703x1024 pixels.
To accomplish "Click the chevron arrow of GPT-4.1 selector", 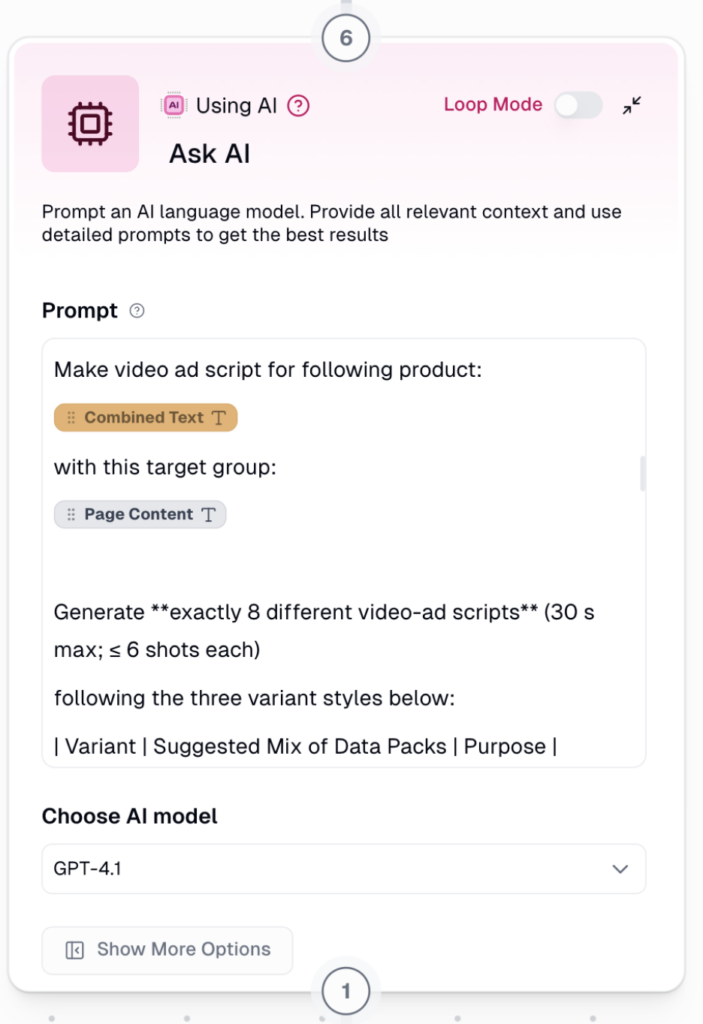I will coord(620,869).
